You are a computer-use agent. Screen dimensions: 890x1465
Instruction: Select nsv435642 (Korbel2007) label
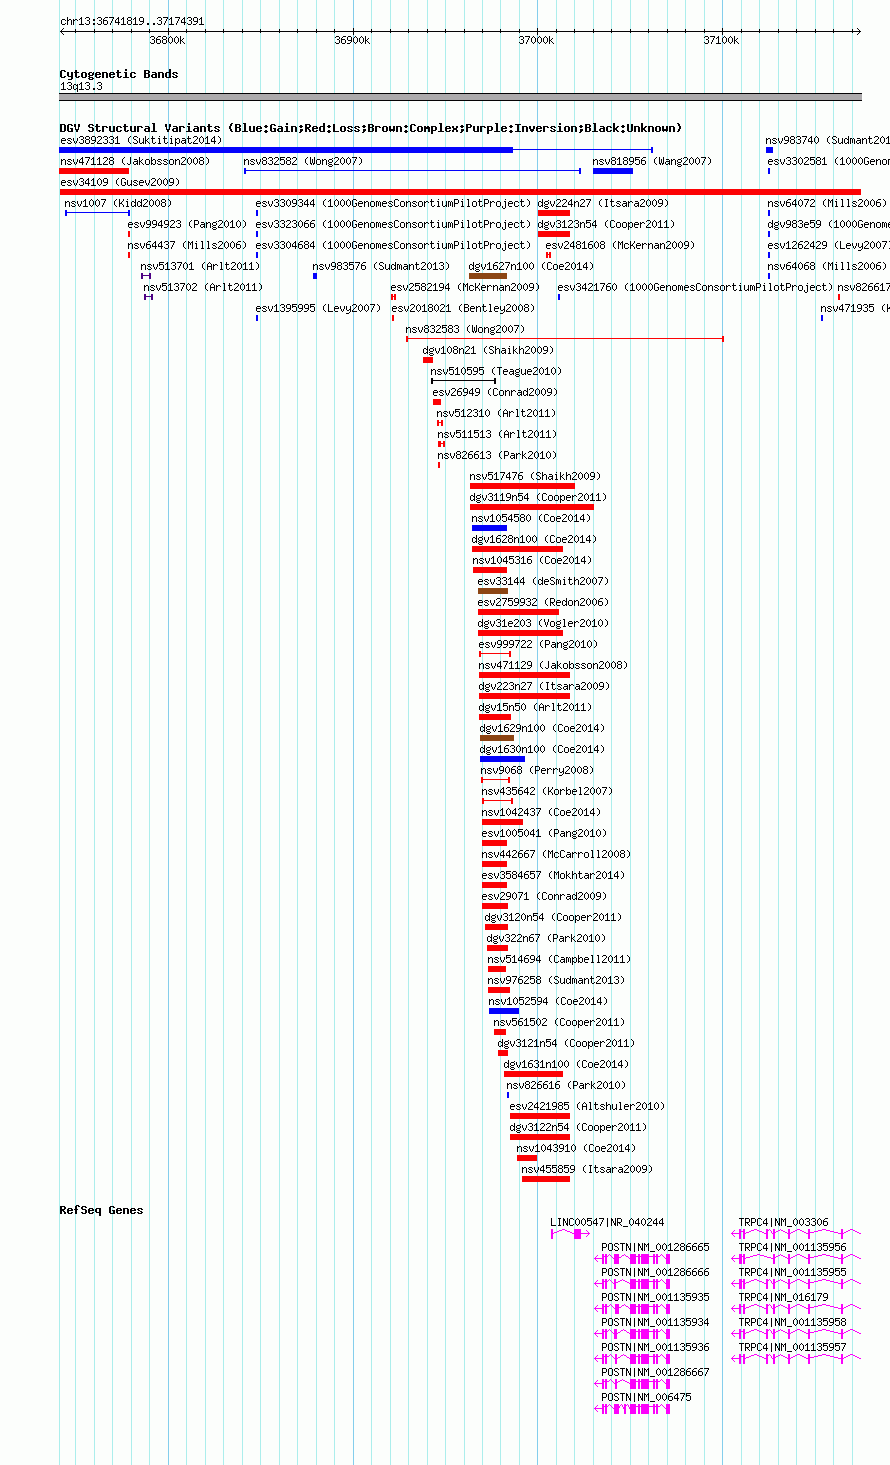point(547,792)
